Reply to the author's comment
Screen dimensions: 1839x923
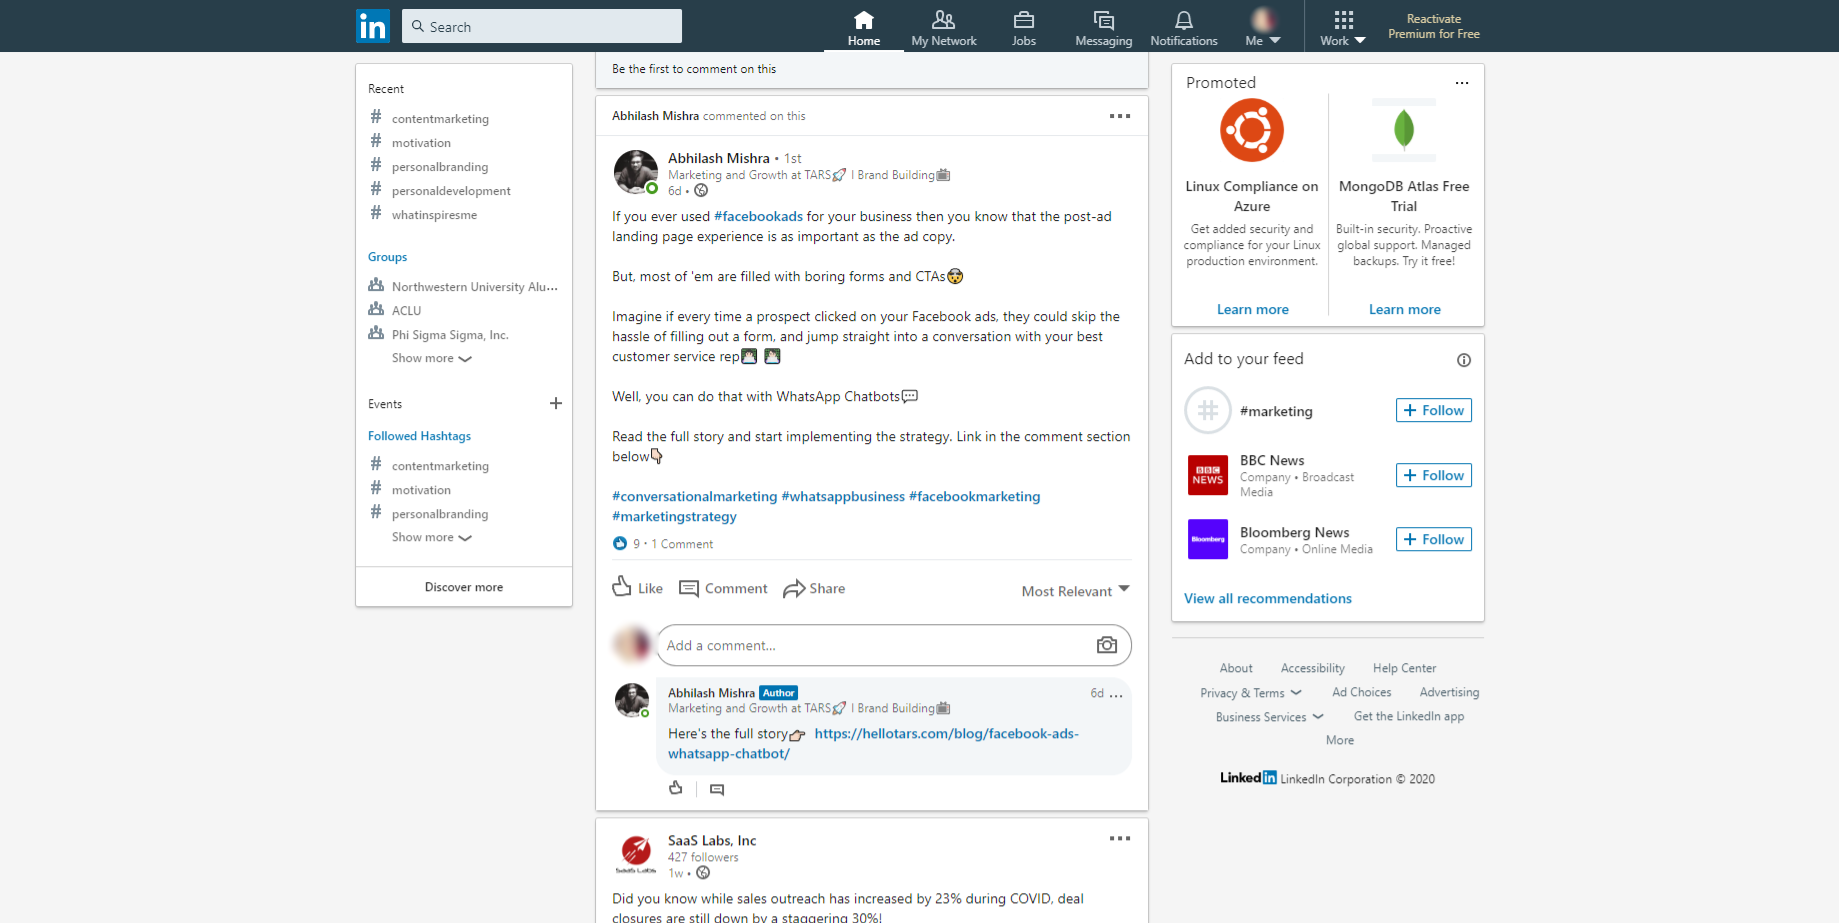(x=716, y=789)
